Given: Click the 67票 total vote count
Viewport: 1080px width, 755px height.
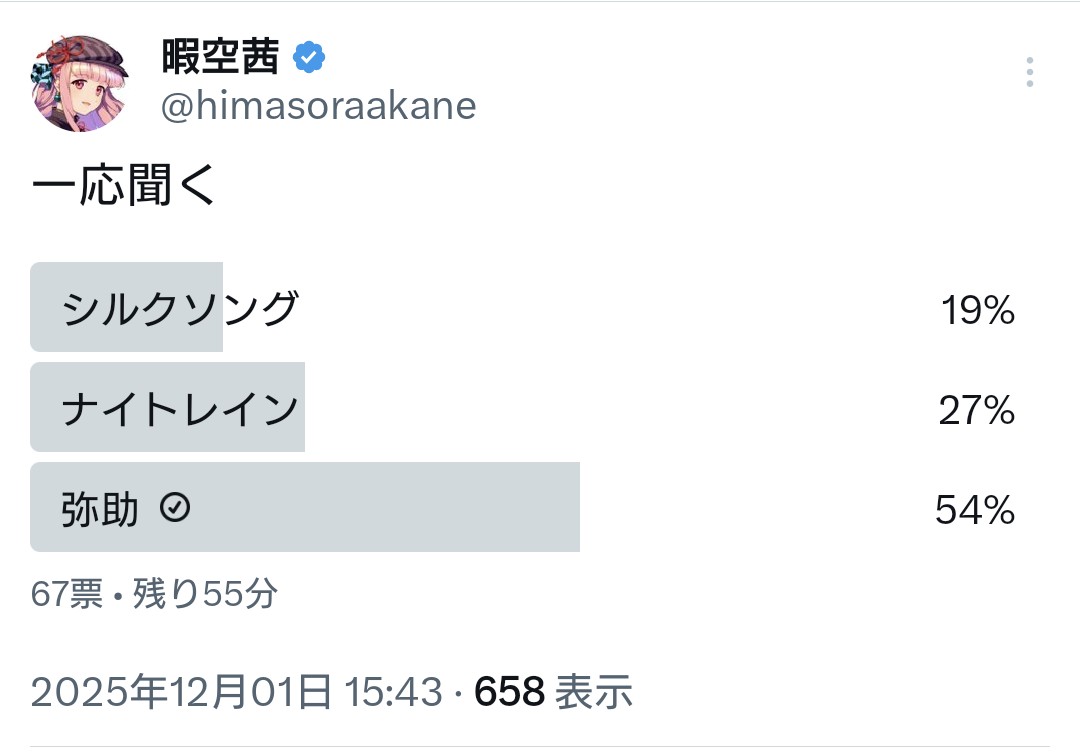Looking at the screenshot, I should point(66,595).
